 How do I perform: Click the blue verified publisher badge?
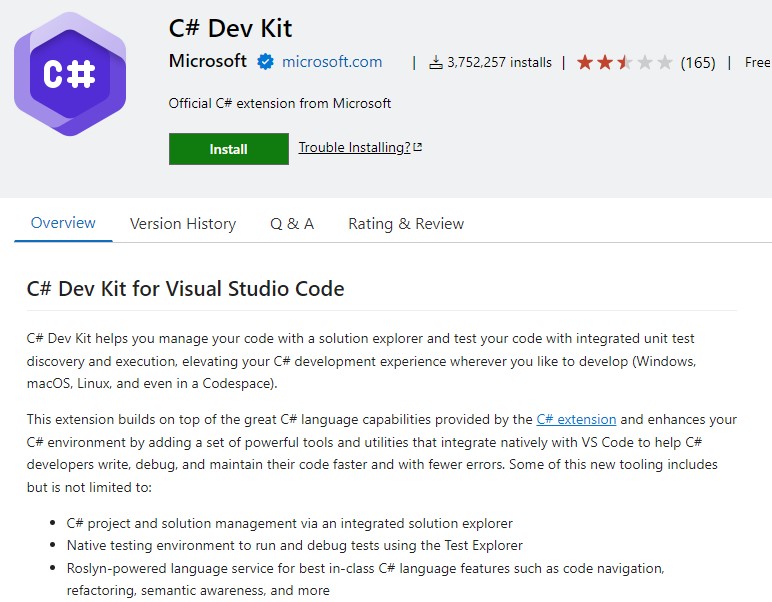tap(265, 62)
